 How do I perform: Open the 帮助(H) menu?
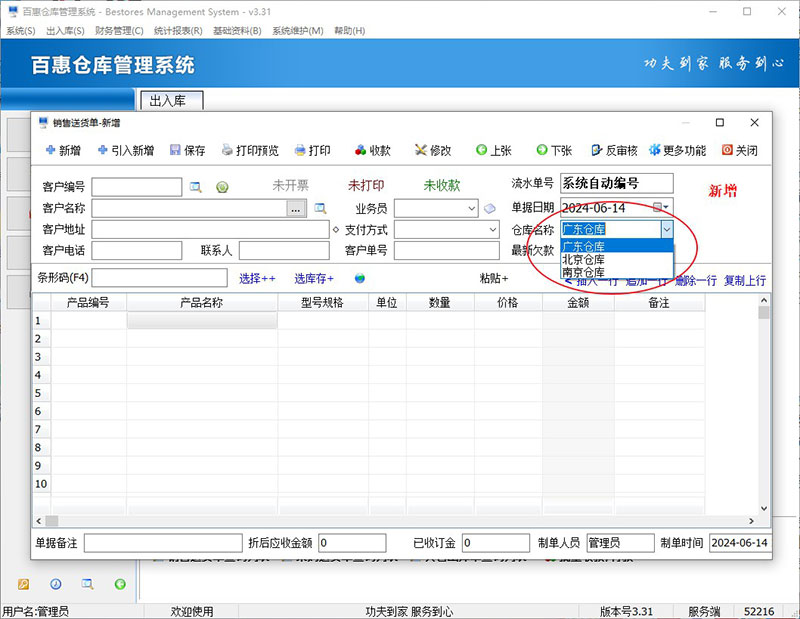coord(349,31)
